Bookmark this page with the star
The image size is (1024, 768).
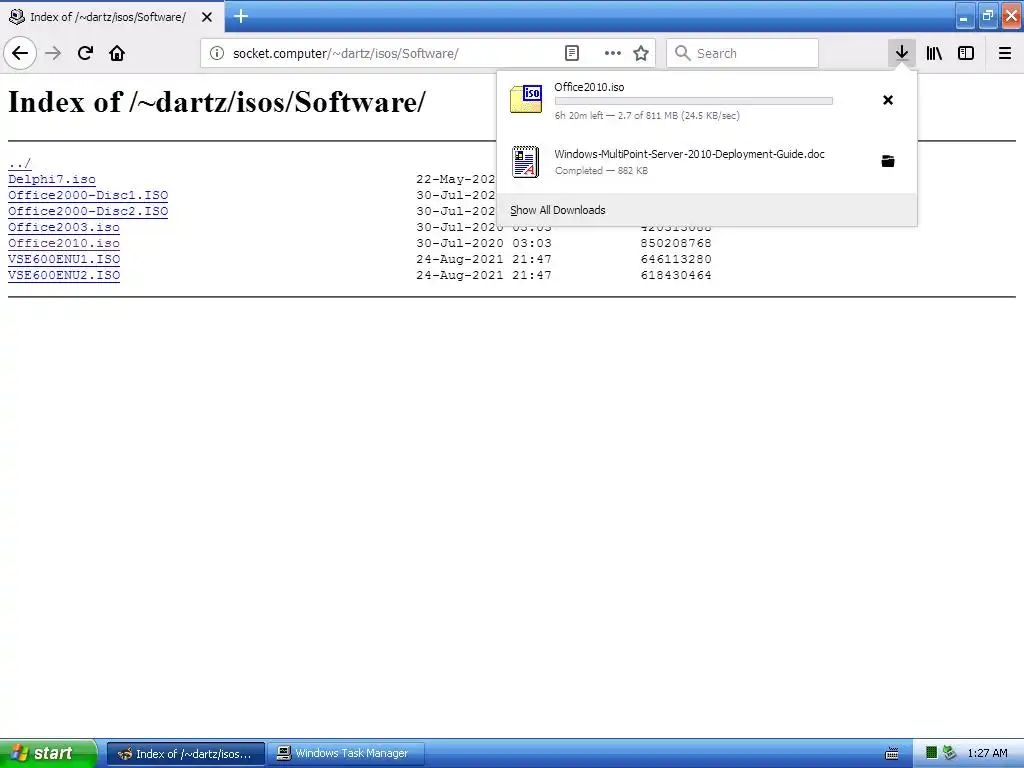tap(641, 54)
